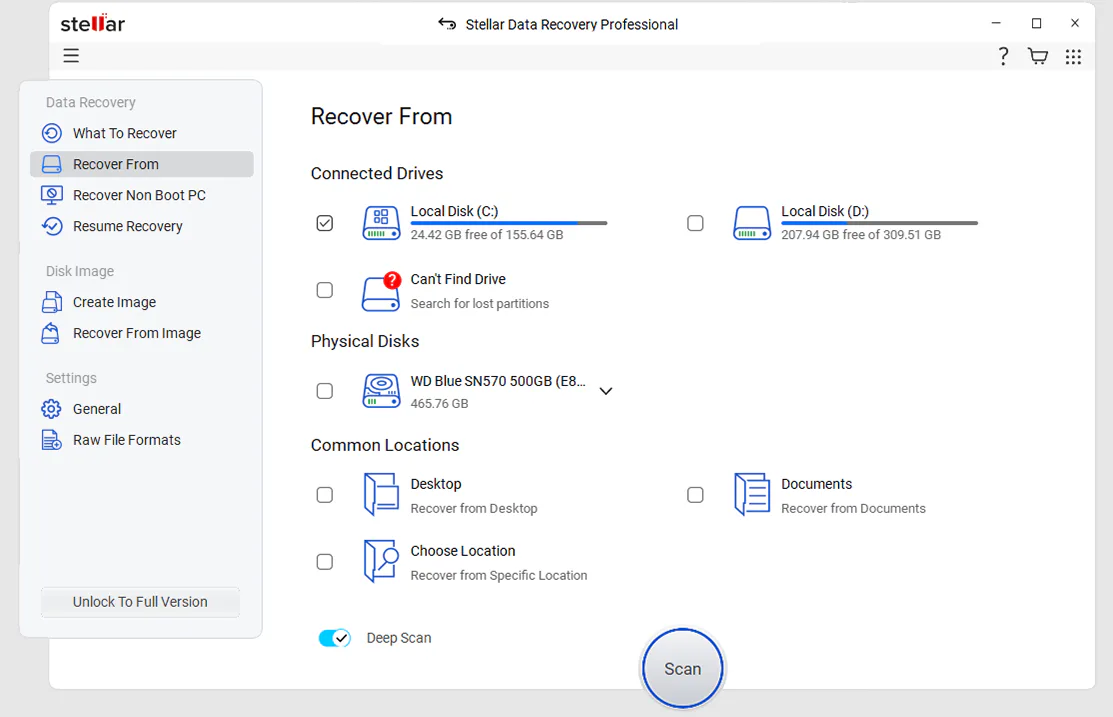Click the Stellar logo at top left
1113x717 pixels.
(92, 23)
